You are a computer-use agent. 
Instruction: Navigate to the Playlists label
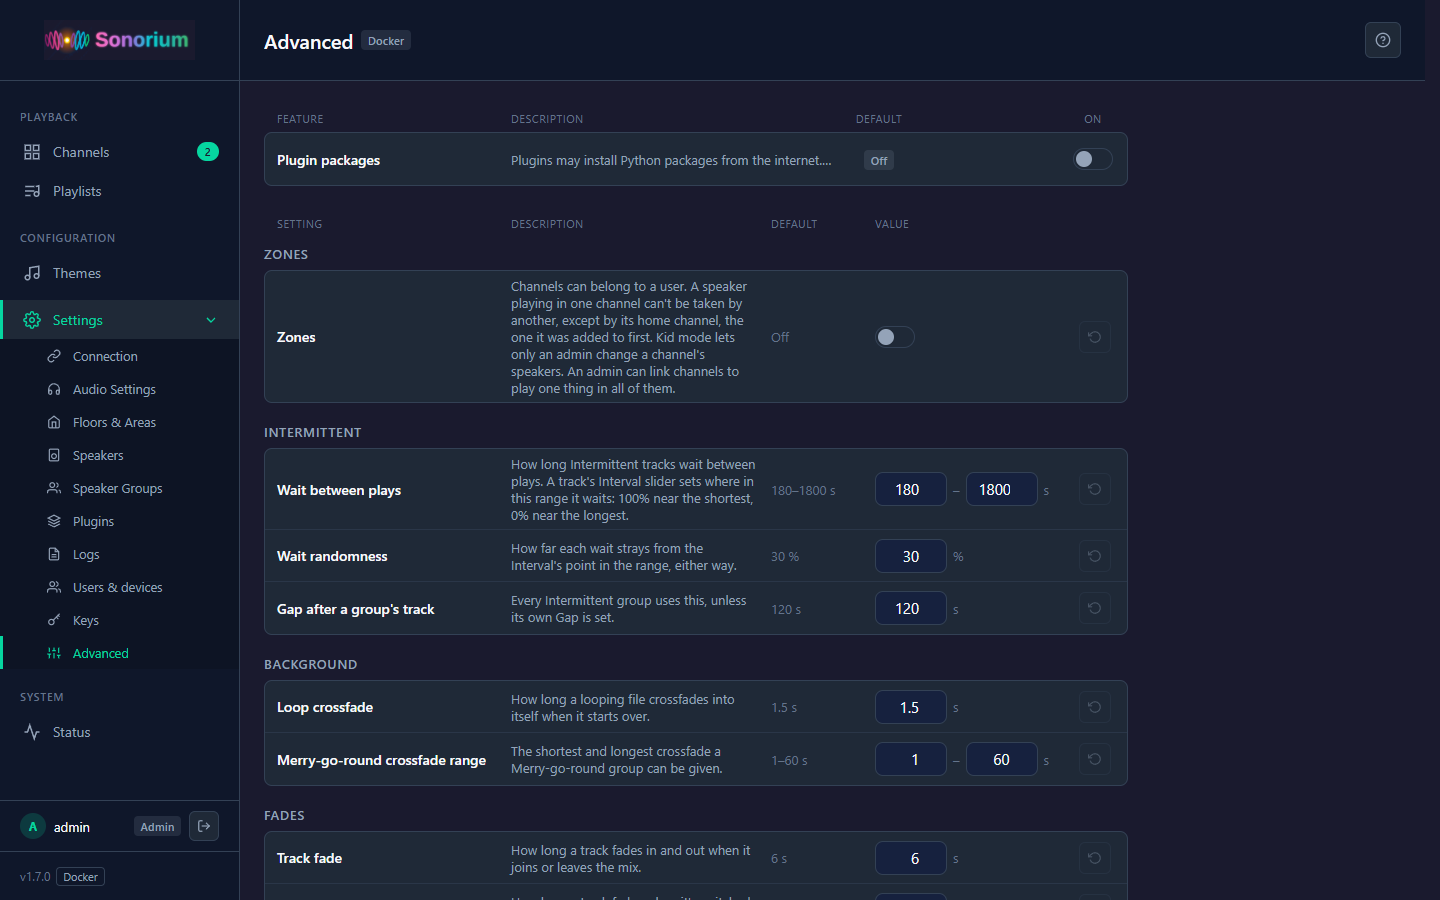click(77, 191)
